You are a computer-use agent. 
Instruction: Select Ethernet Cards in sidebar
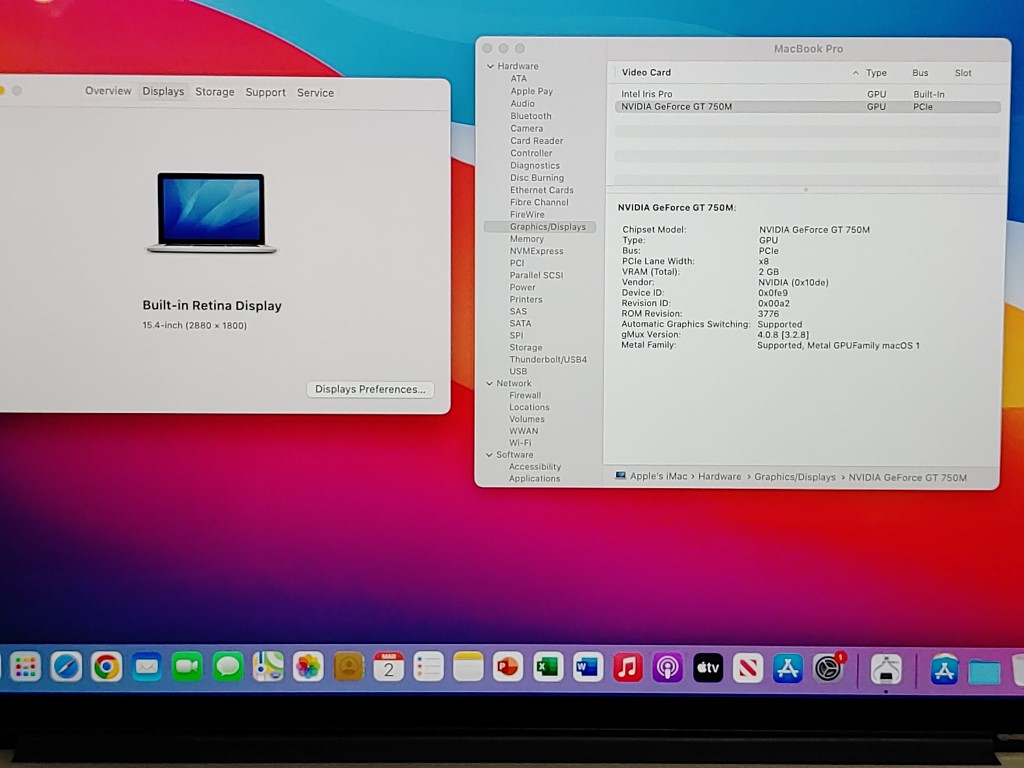coord(542,190)
